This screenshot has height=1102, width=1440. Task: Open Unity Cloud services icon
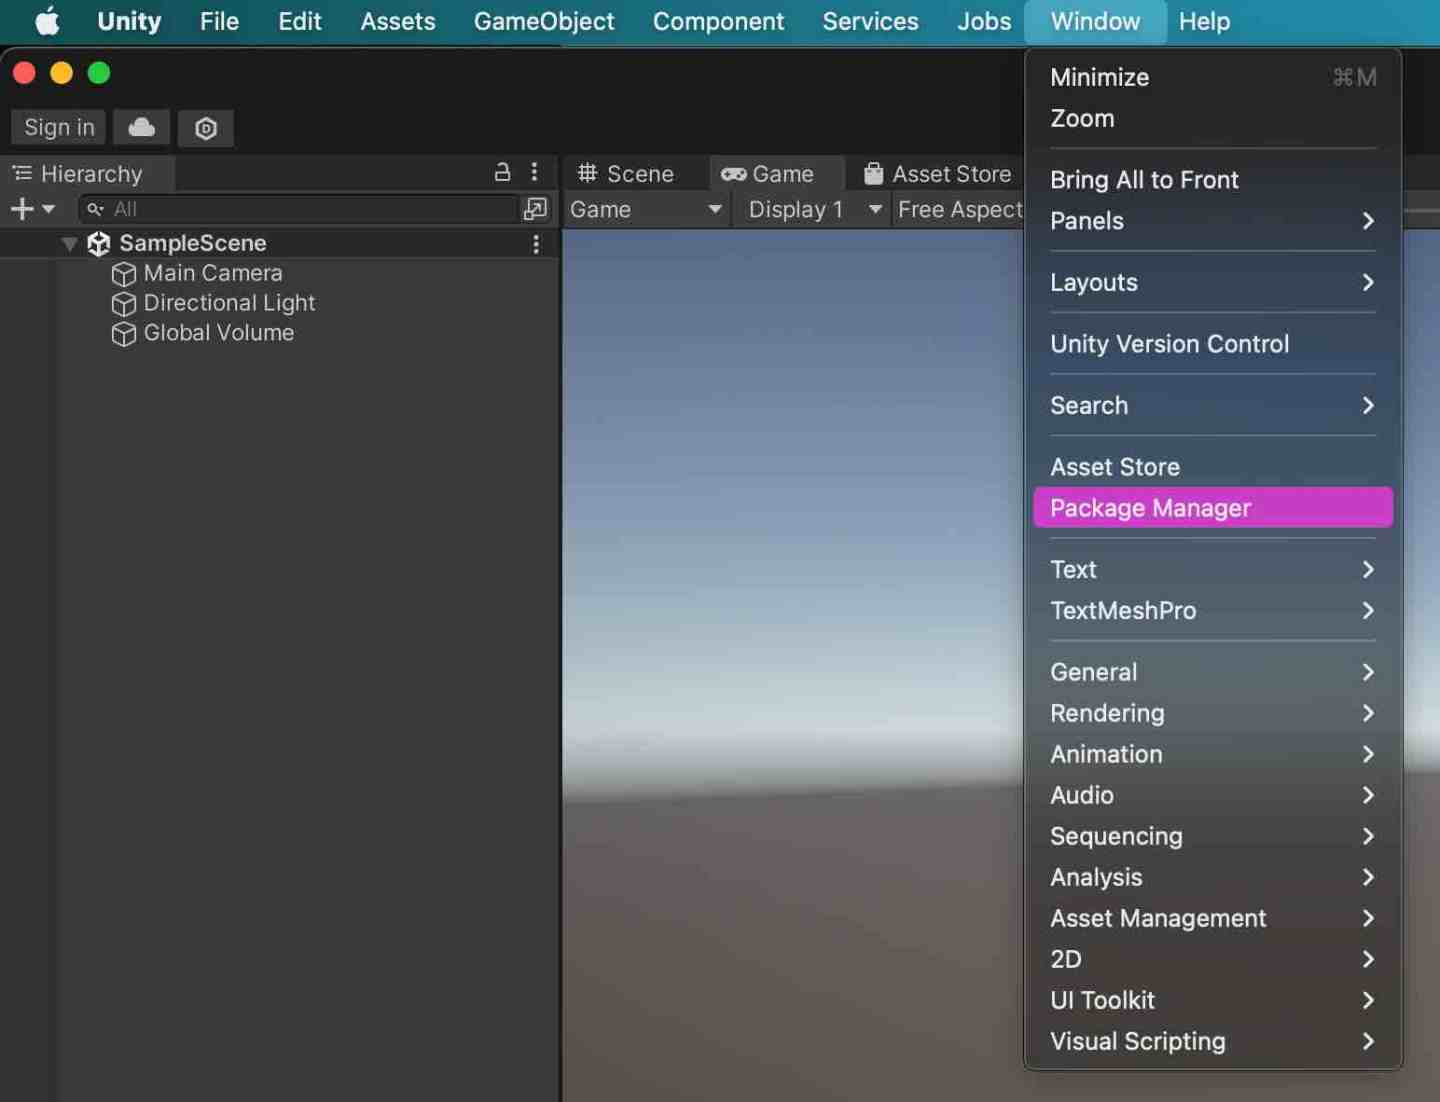click(140, 127)
